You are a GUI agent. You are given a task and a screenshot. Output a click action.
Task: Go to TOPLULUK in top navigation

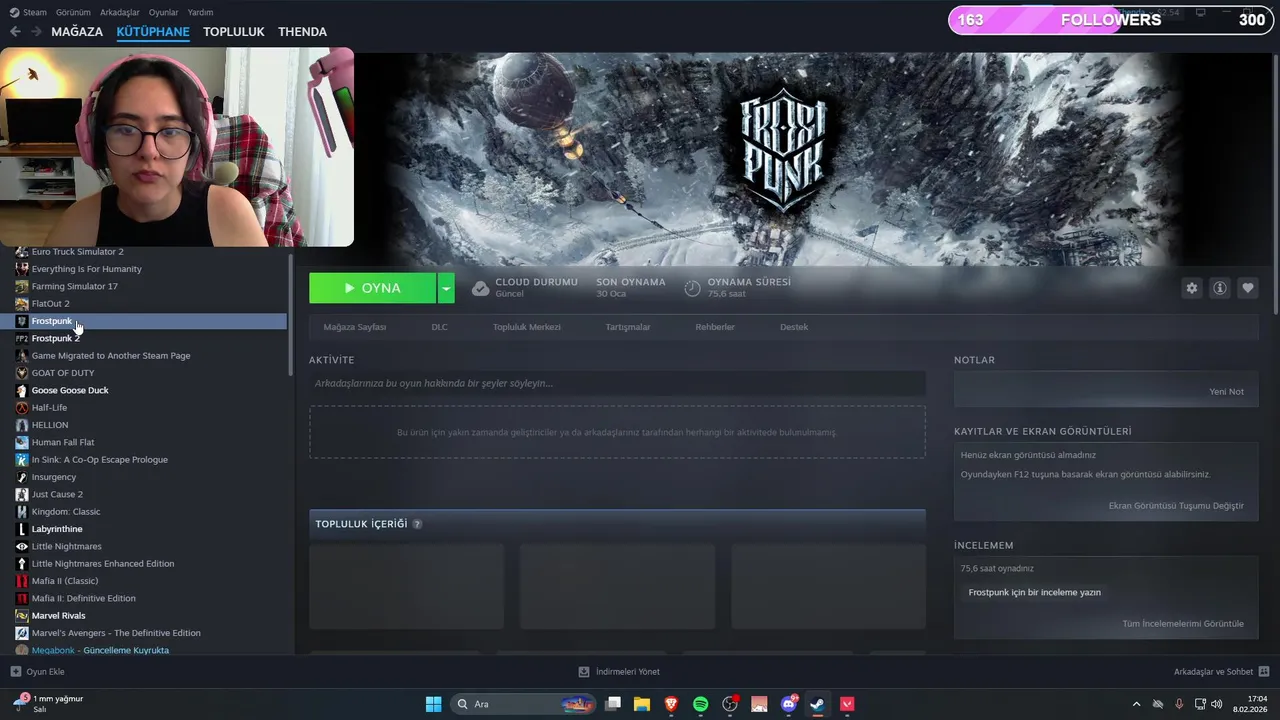click(x=234, y=32)
